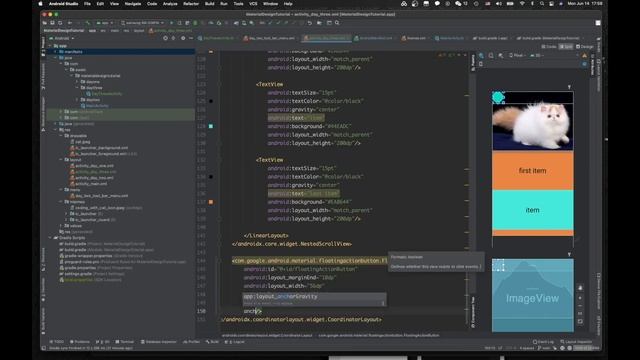The width and height of the screenshot is (640, 360).
Task: Click the orange color swatch in editor gutter
Action: pos(211,202)
